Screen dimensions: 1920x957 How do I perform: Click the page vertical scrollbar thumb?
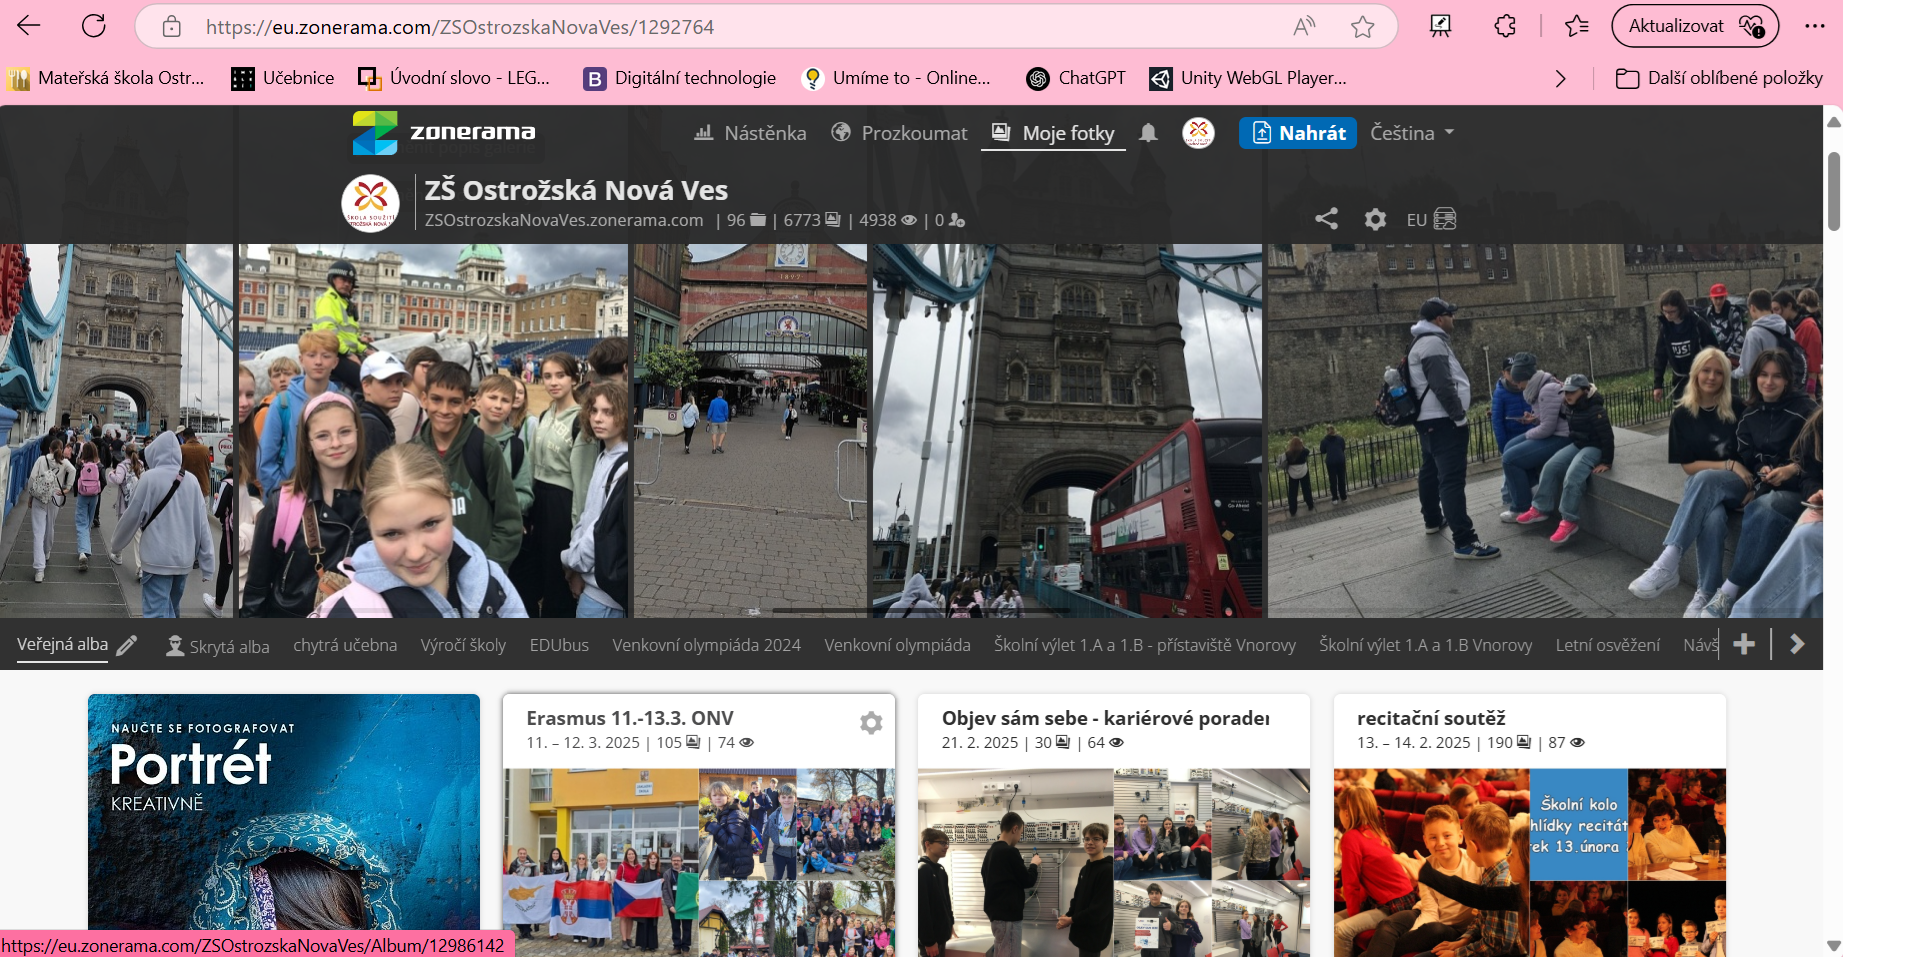pyautogui.click(x=1833, y=190)
